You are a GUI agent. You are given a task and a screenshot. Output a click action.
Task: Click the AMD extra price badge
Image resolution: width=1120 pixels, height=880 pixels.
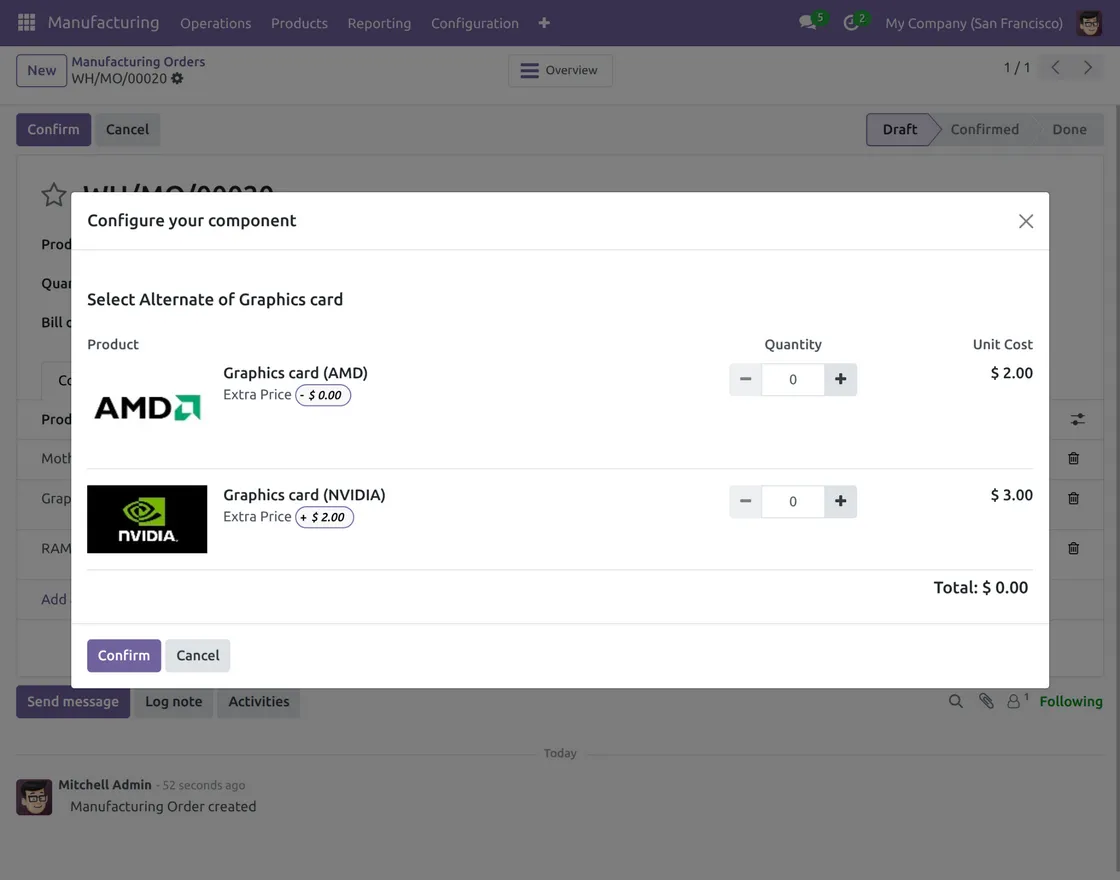pyautogui.click(x=323, y=395)
